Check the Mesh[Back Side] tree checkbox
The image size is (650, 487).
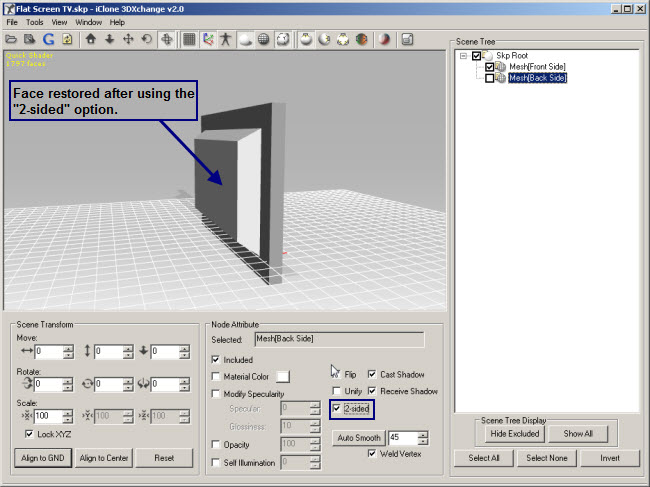[490, 78]
